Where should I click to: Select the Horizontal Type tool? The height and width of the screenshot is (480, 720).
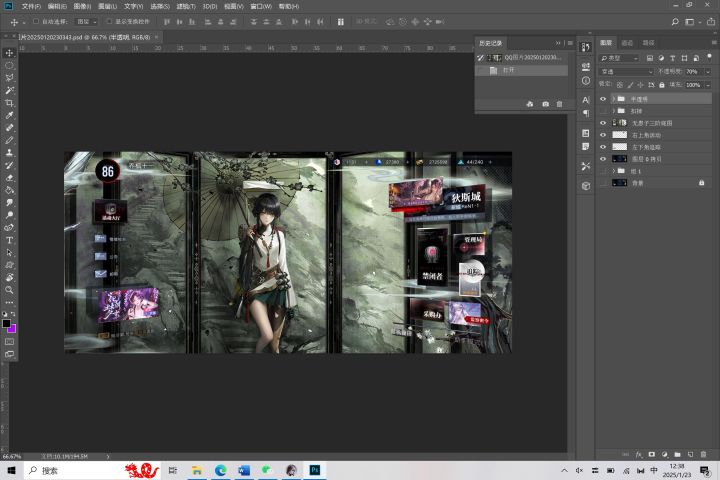point(9,240)
